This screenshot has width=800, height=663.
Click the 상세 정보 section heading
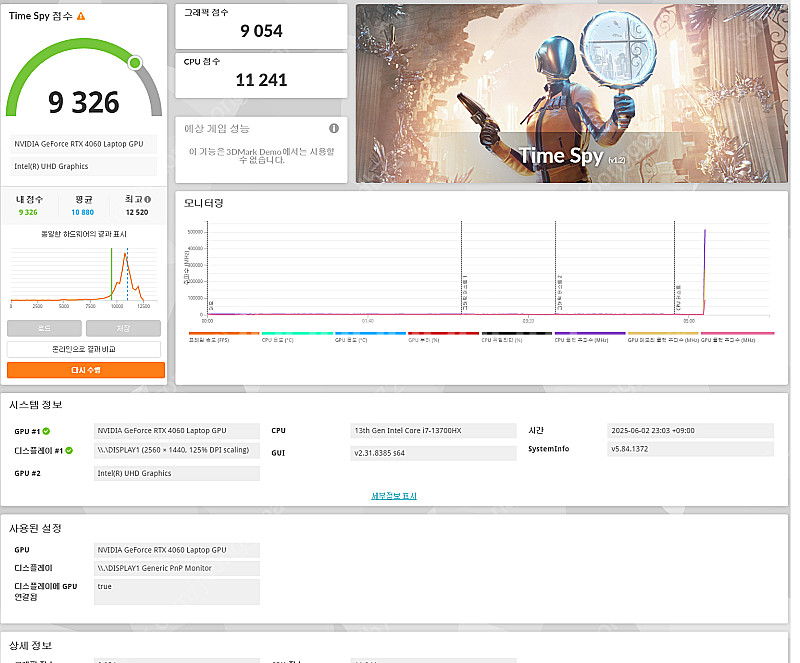click(31, 646)
